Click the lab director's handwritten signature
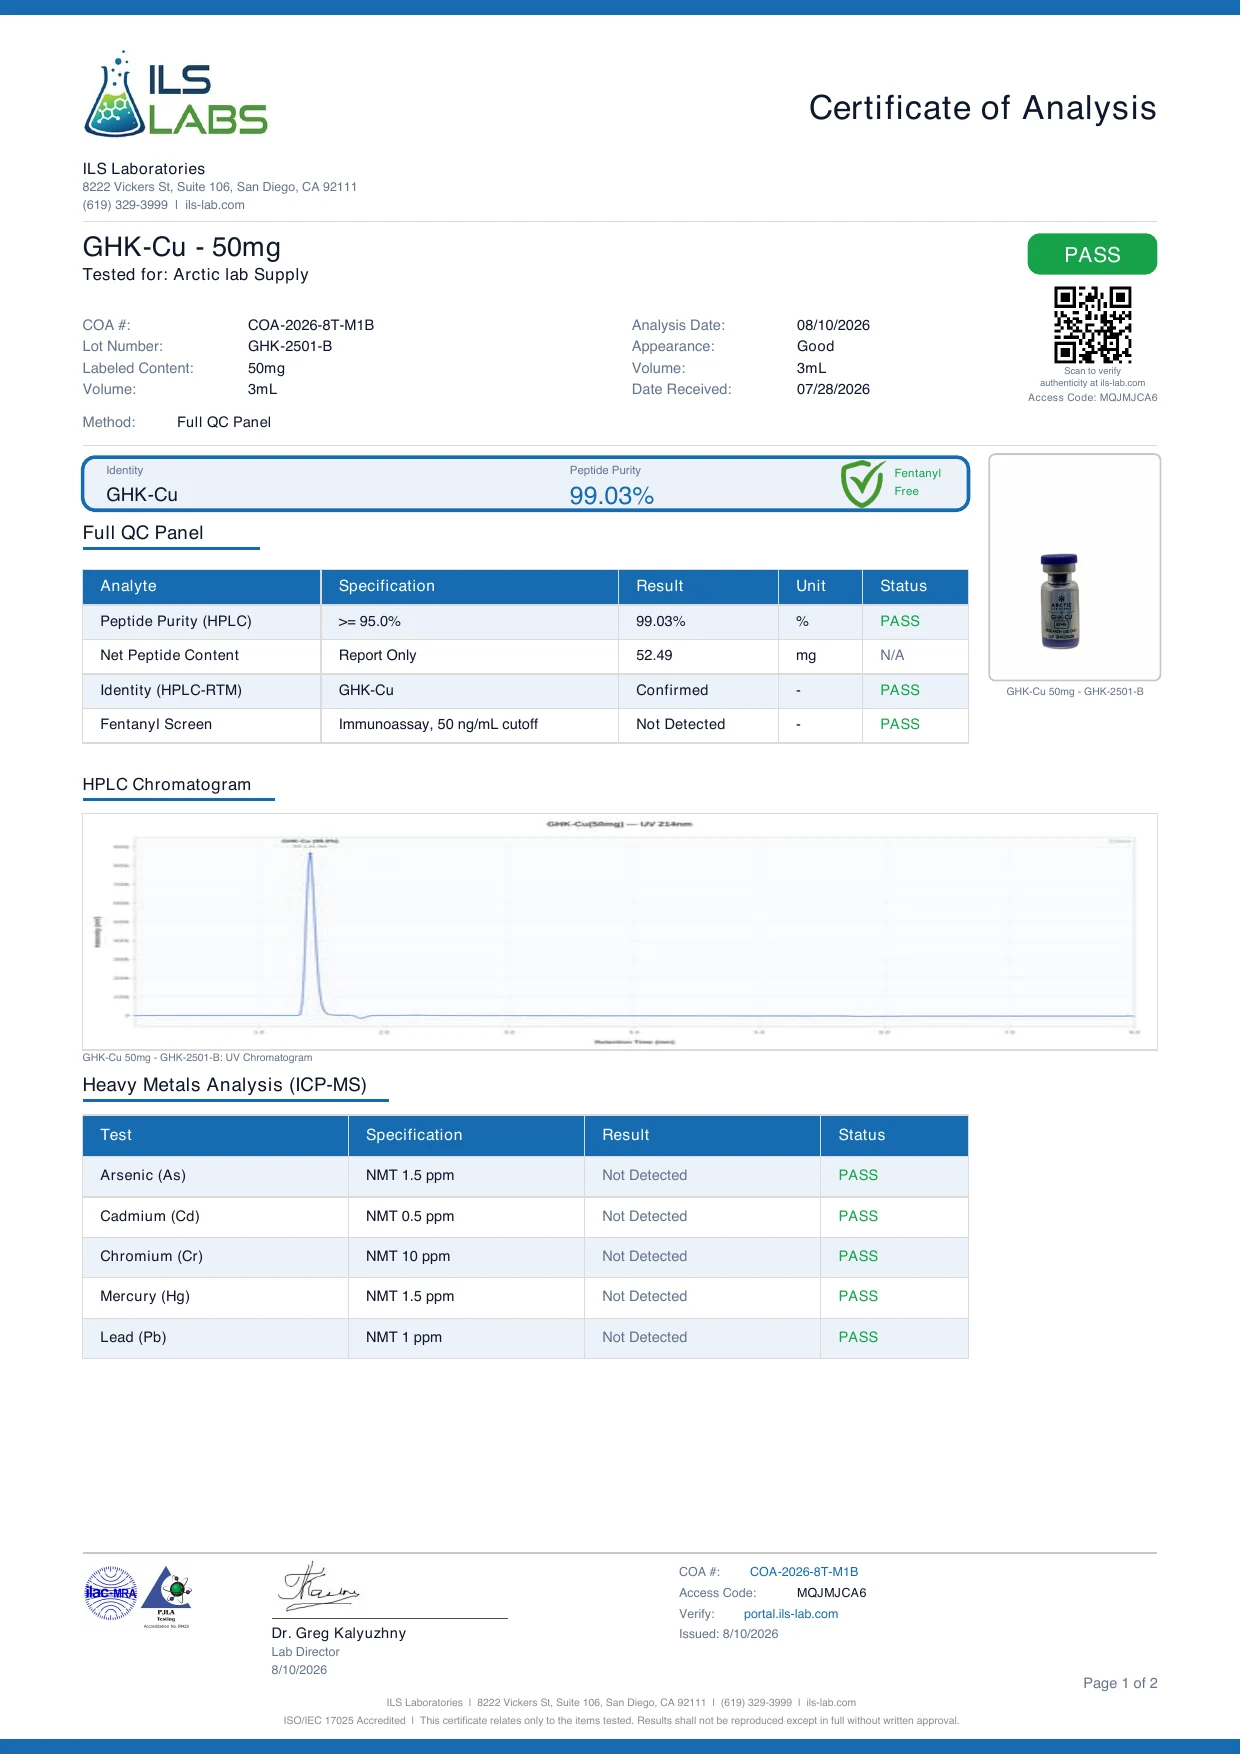The width and height of the screenshot is (1241, 1754). (320, 1586)
